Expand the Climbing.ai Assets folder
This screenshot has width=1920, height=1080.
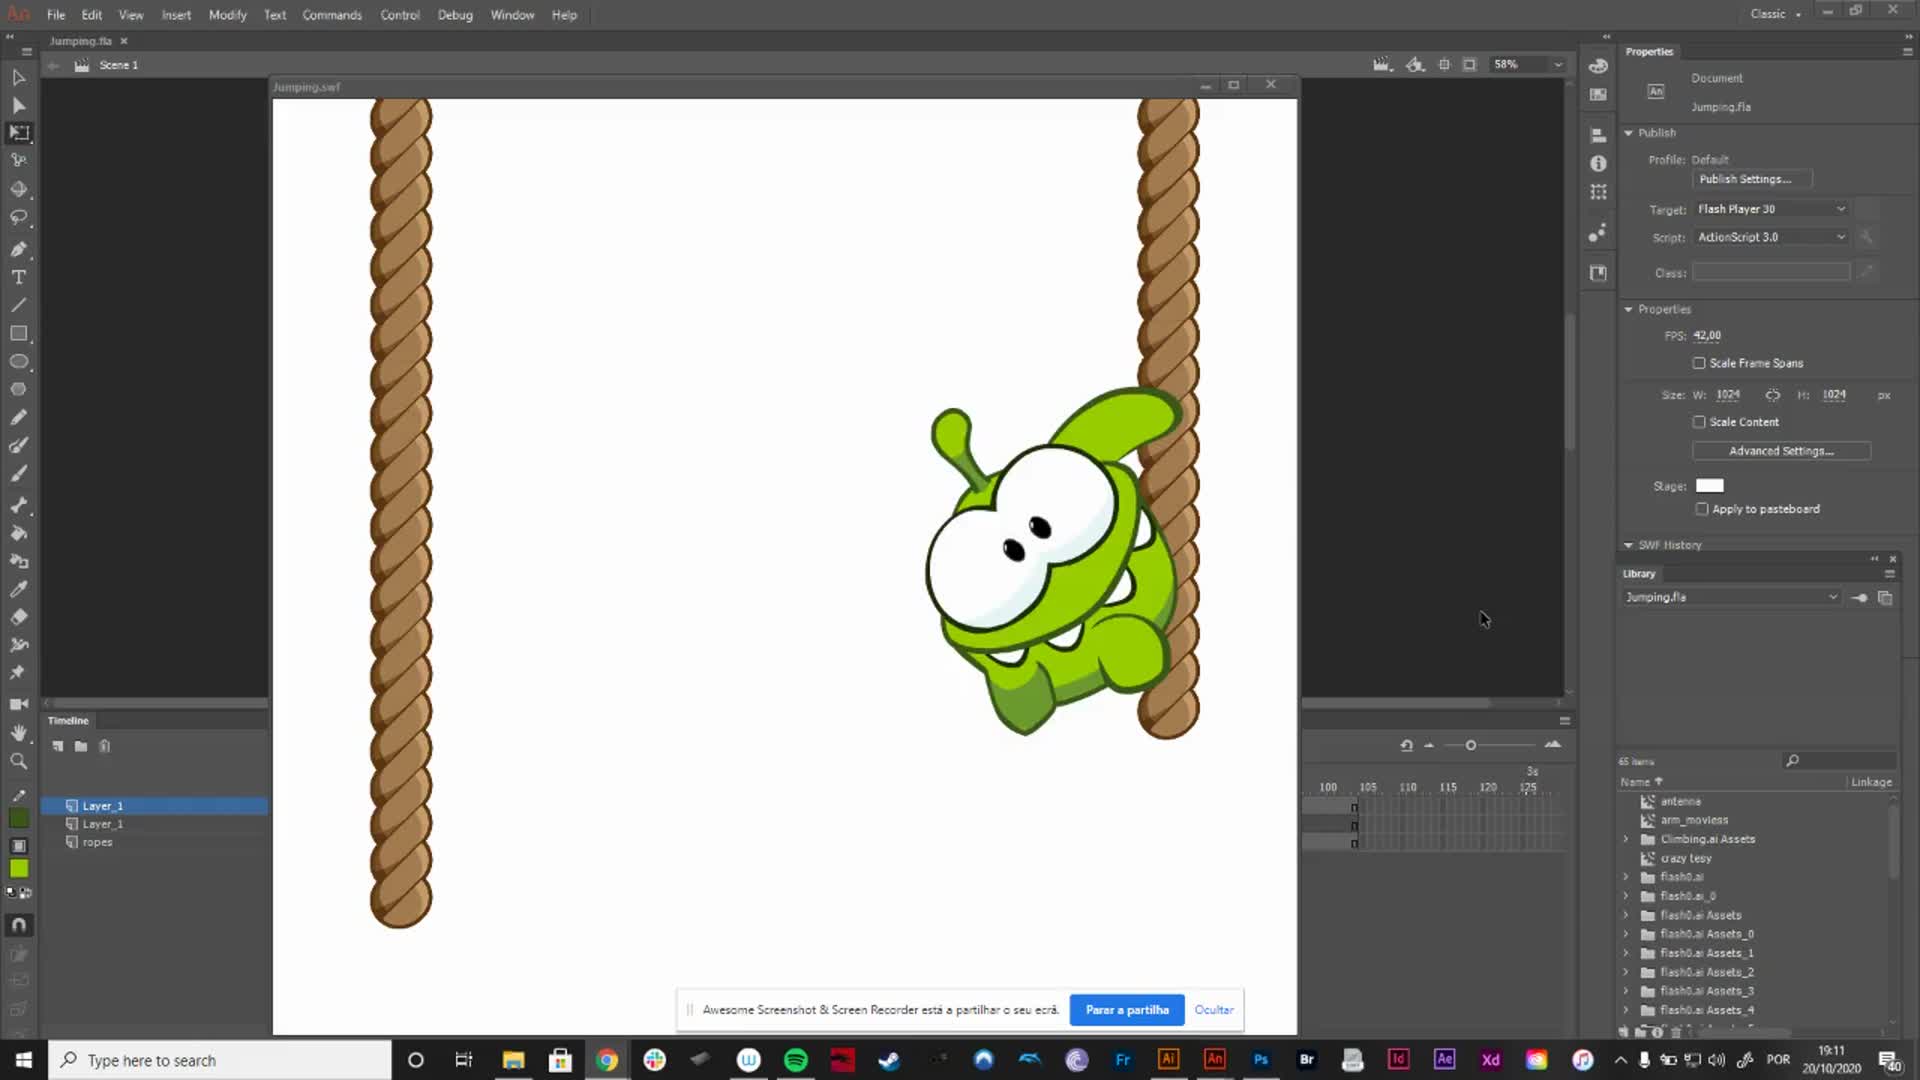coord(1626,839)
